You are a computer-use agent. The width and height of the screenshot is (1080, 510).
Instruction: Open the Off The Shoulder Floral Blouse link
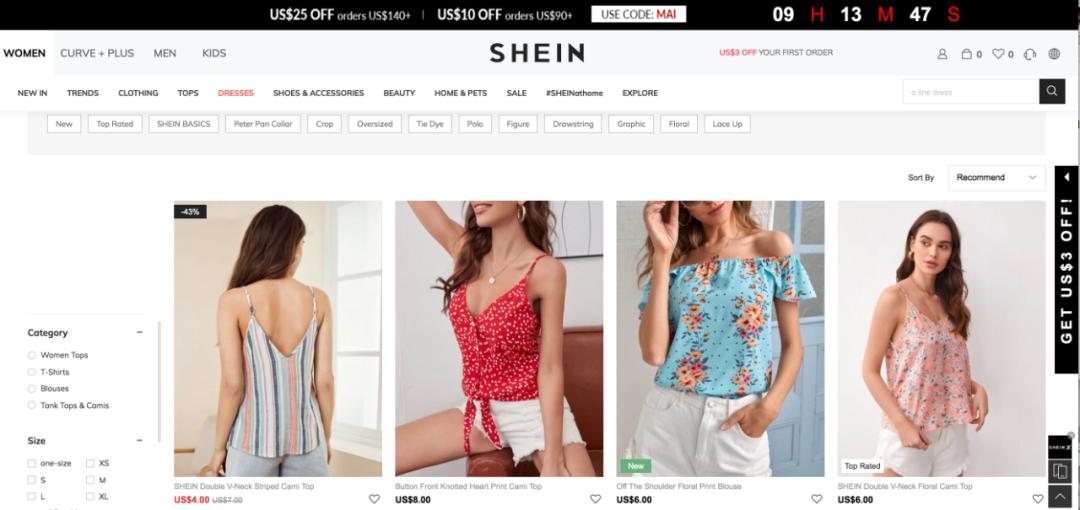(x=678, y=486)
